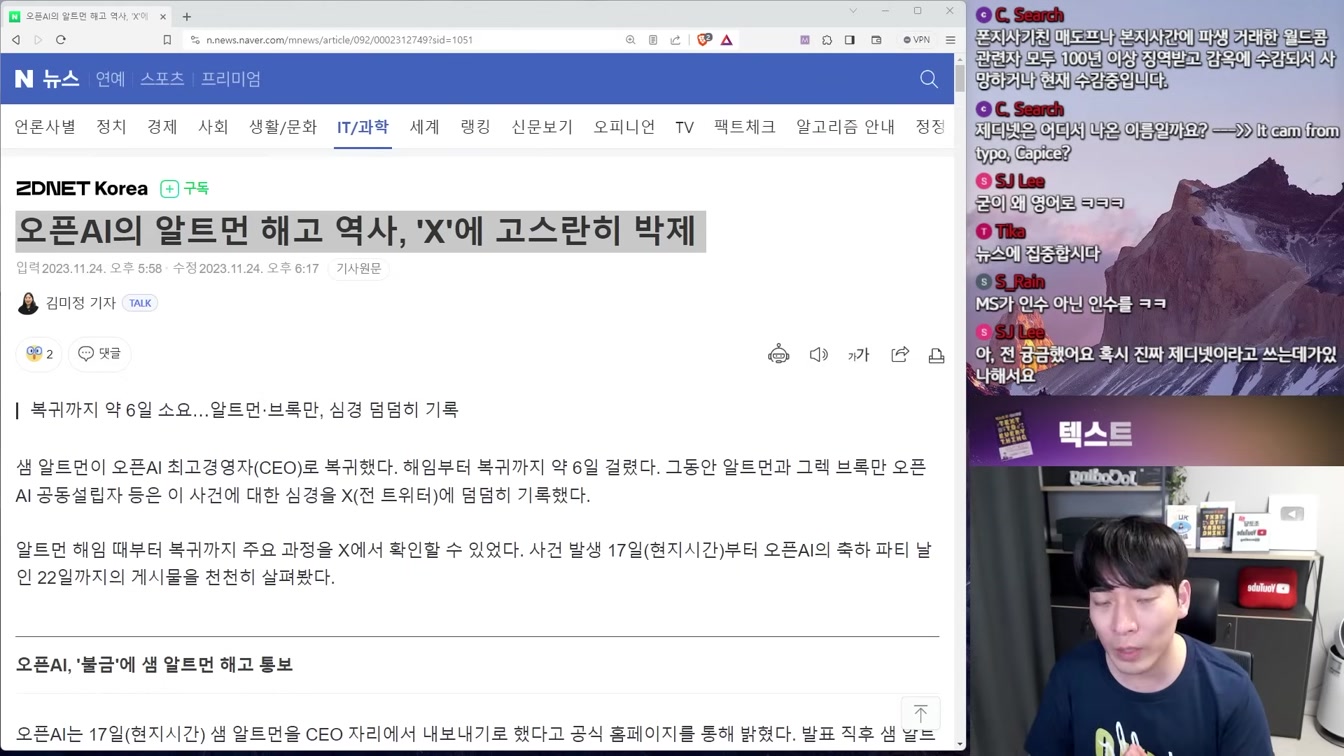Click the scroll-to-top arrow button
This screenshot has width=1344, height=756.
(x=920, y=713)
